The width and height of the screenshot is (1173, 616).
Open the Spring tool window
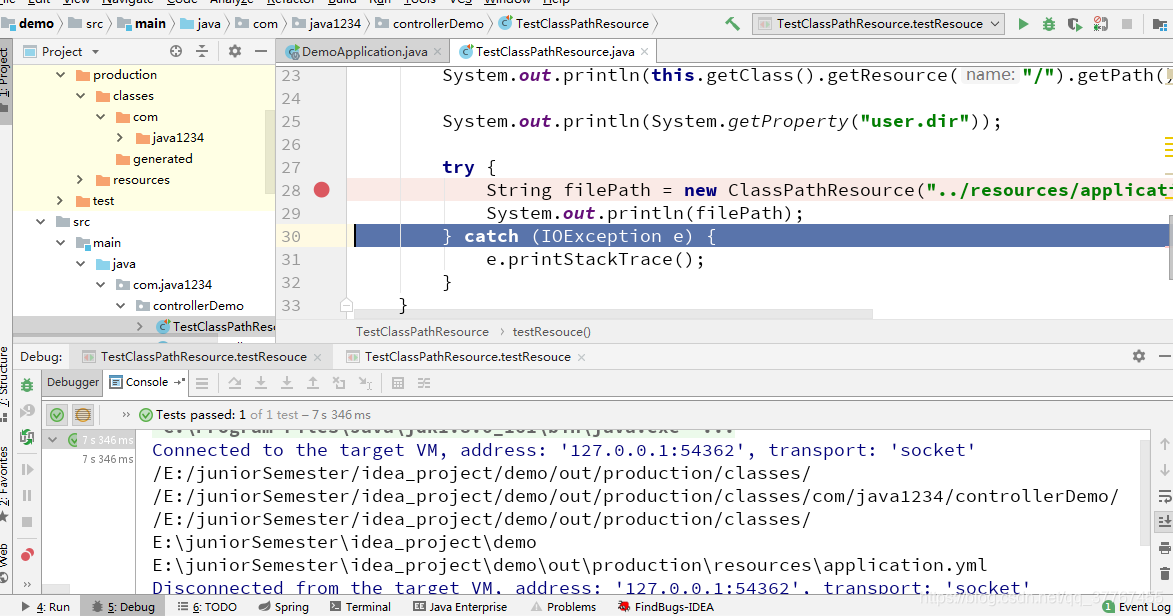pos(284,607)
